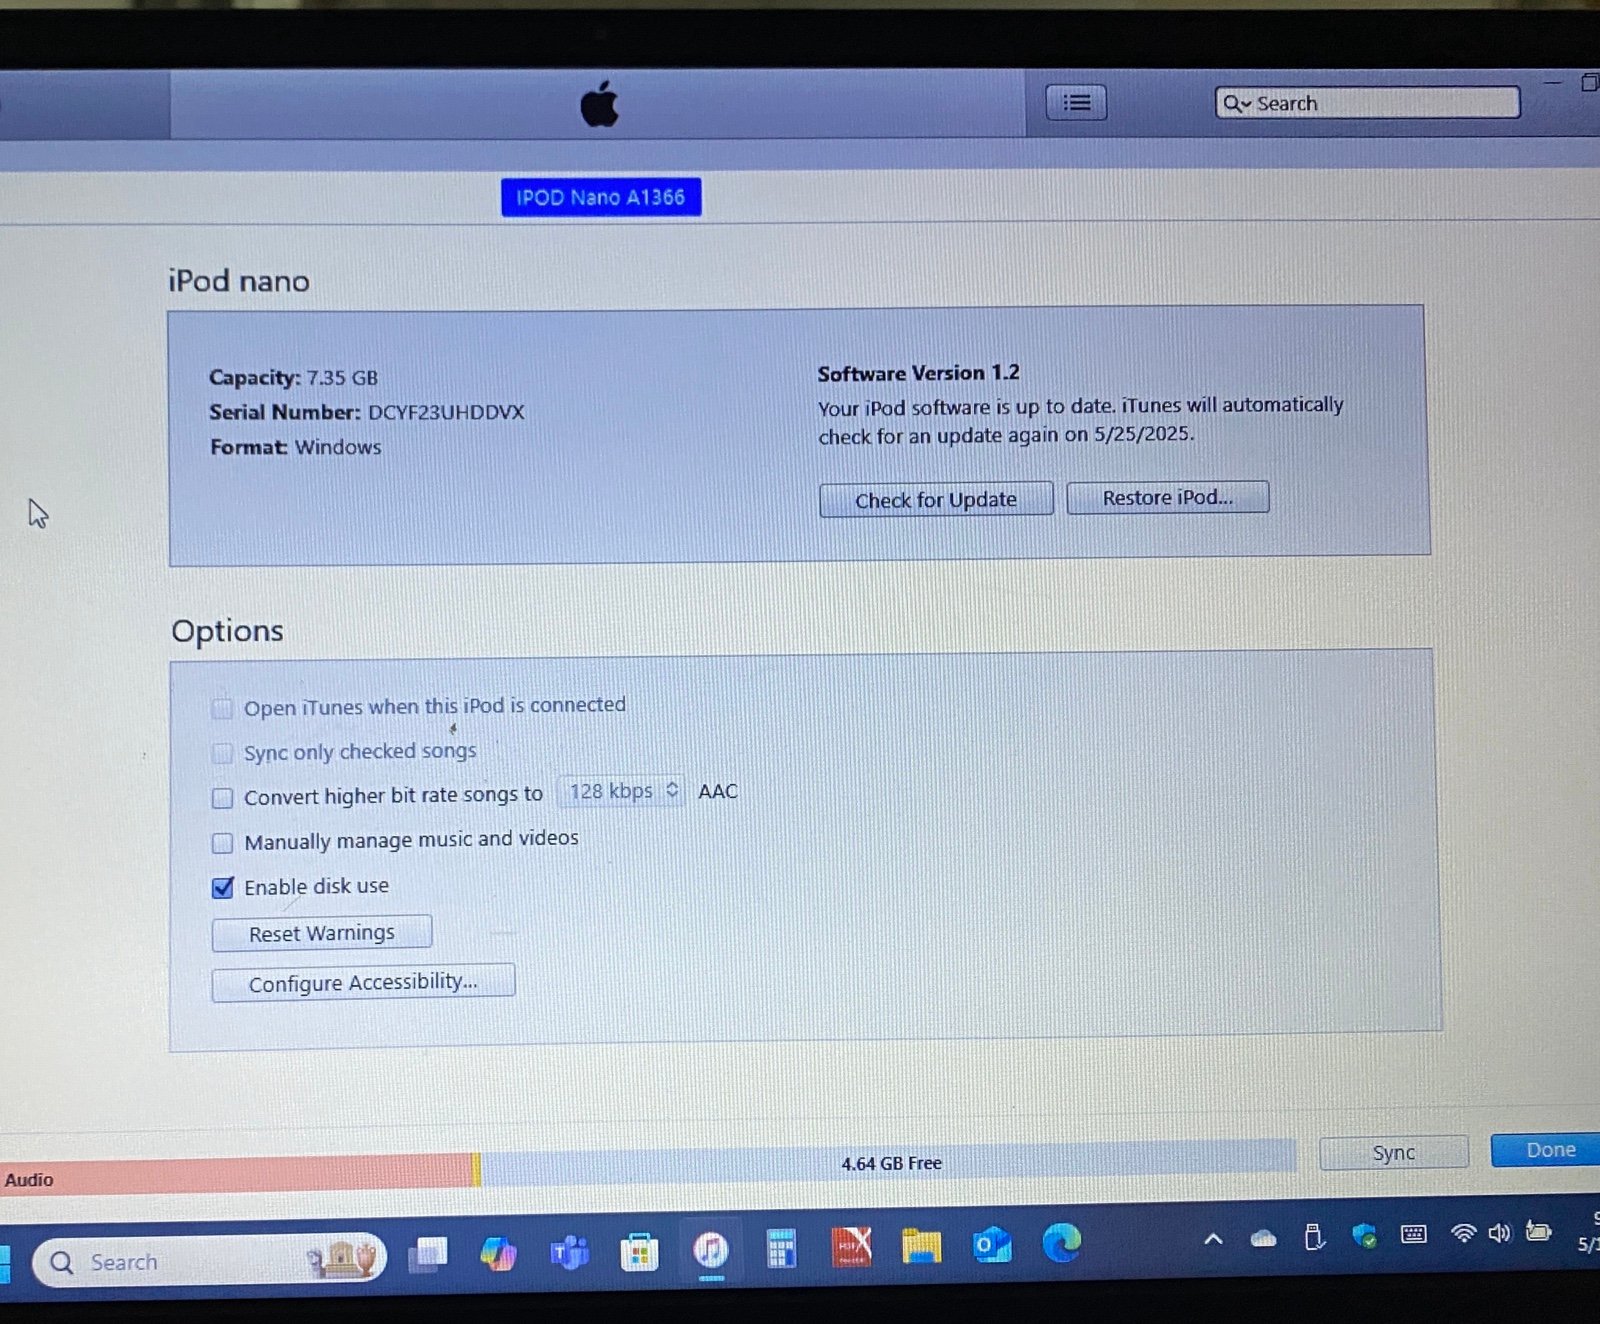This screenshot has width=1600, height=1324.
Task: Click the Capacity: 7.35 GB text
Action: (293, 377)
